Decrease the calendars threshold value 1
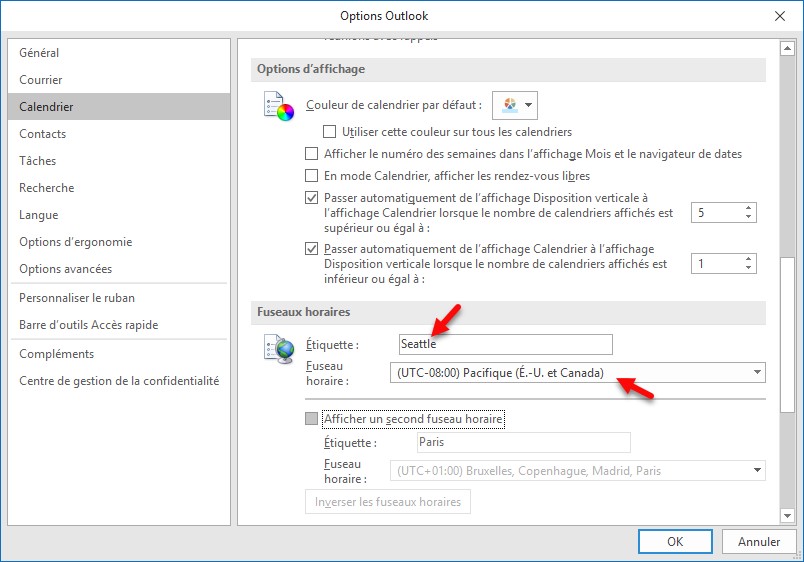The image size is (804, 562). click(x=749, y=268)
